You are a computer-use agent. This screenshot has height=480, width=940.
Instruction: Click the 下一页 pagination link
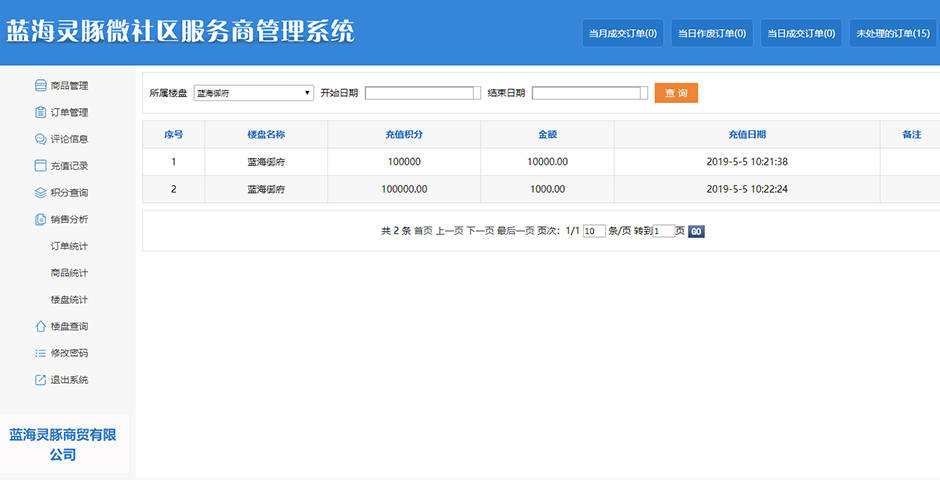click(480, 231)
